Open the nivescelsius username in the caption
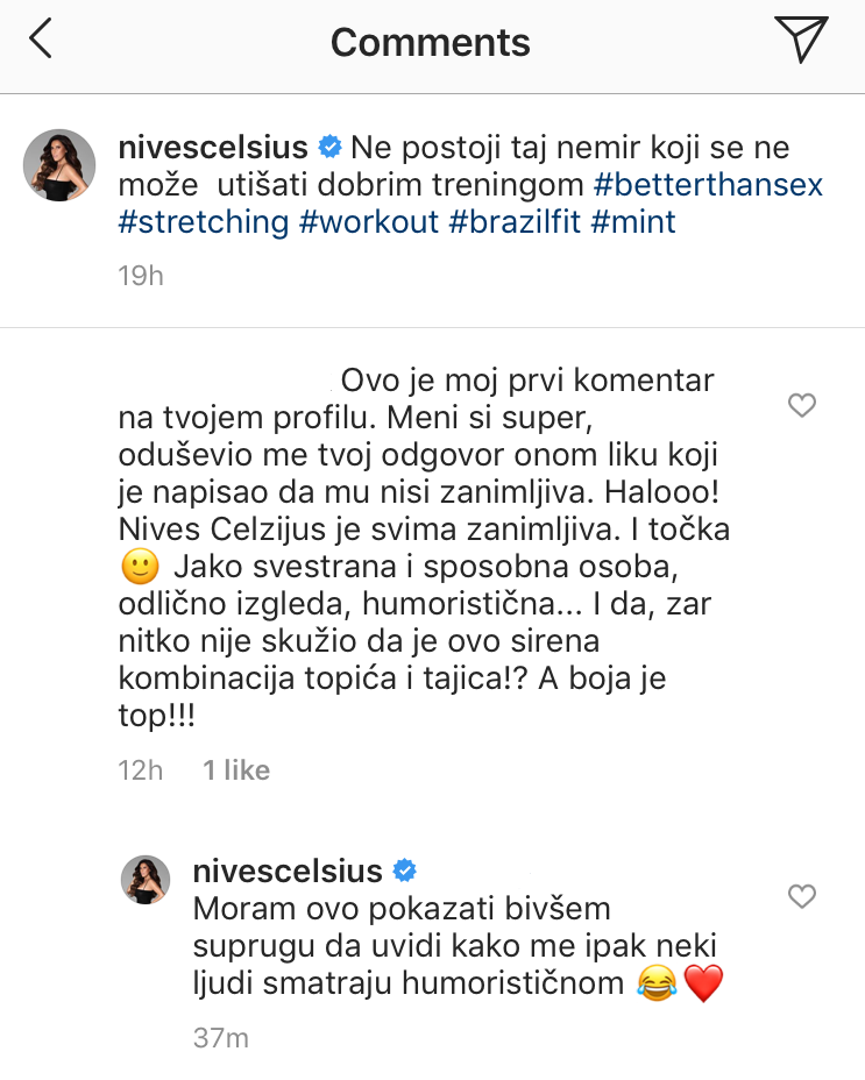This screenshot has height=1080, width=865. point(212,149)
